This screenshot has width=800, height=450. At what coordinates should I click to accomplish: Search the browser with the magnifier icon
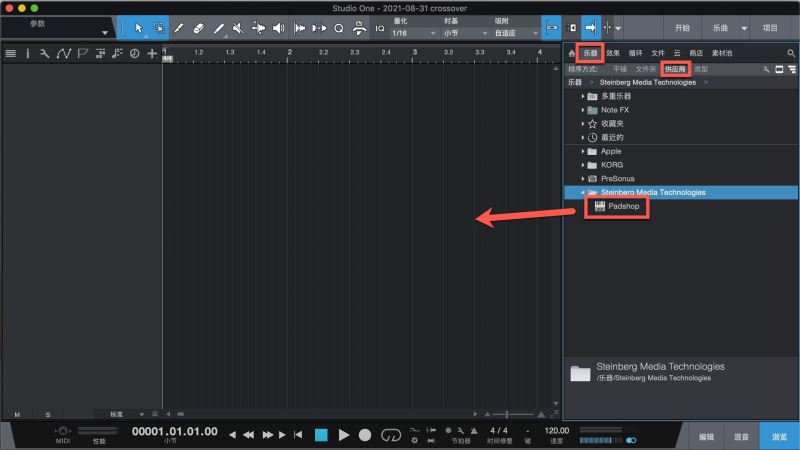coord(791,53)
